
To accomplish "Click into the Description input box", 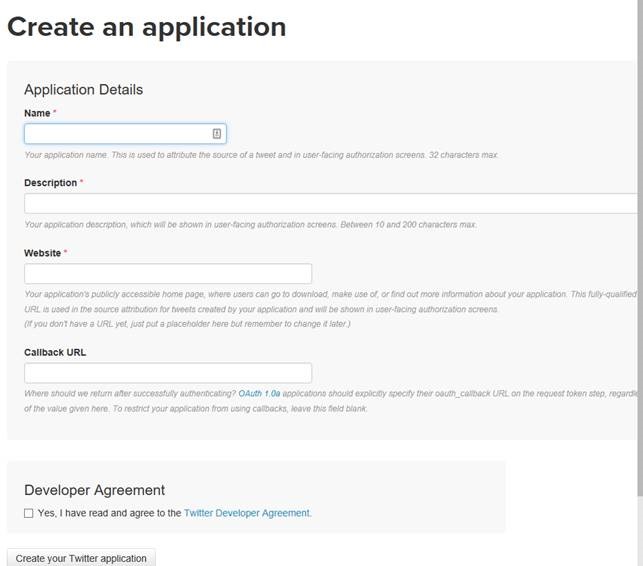I will point(330,204).
